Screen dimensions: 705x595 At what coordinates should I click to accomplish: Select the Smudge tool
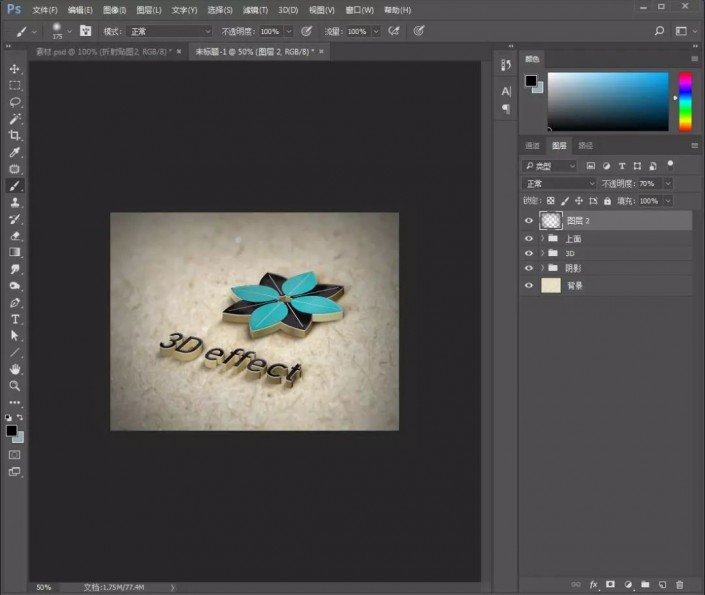tap(14, 269)
